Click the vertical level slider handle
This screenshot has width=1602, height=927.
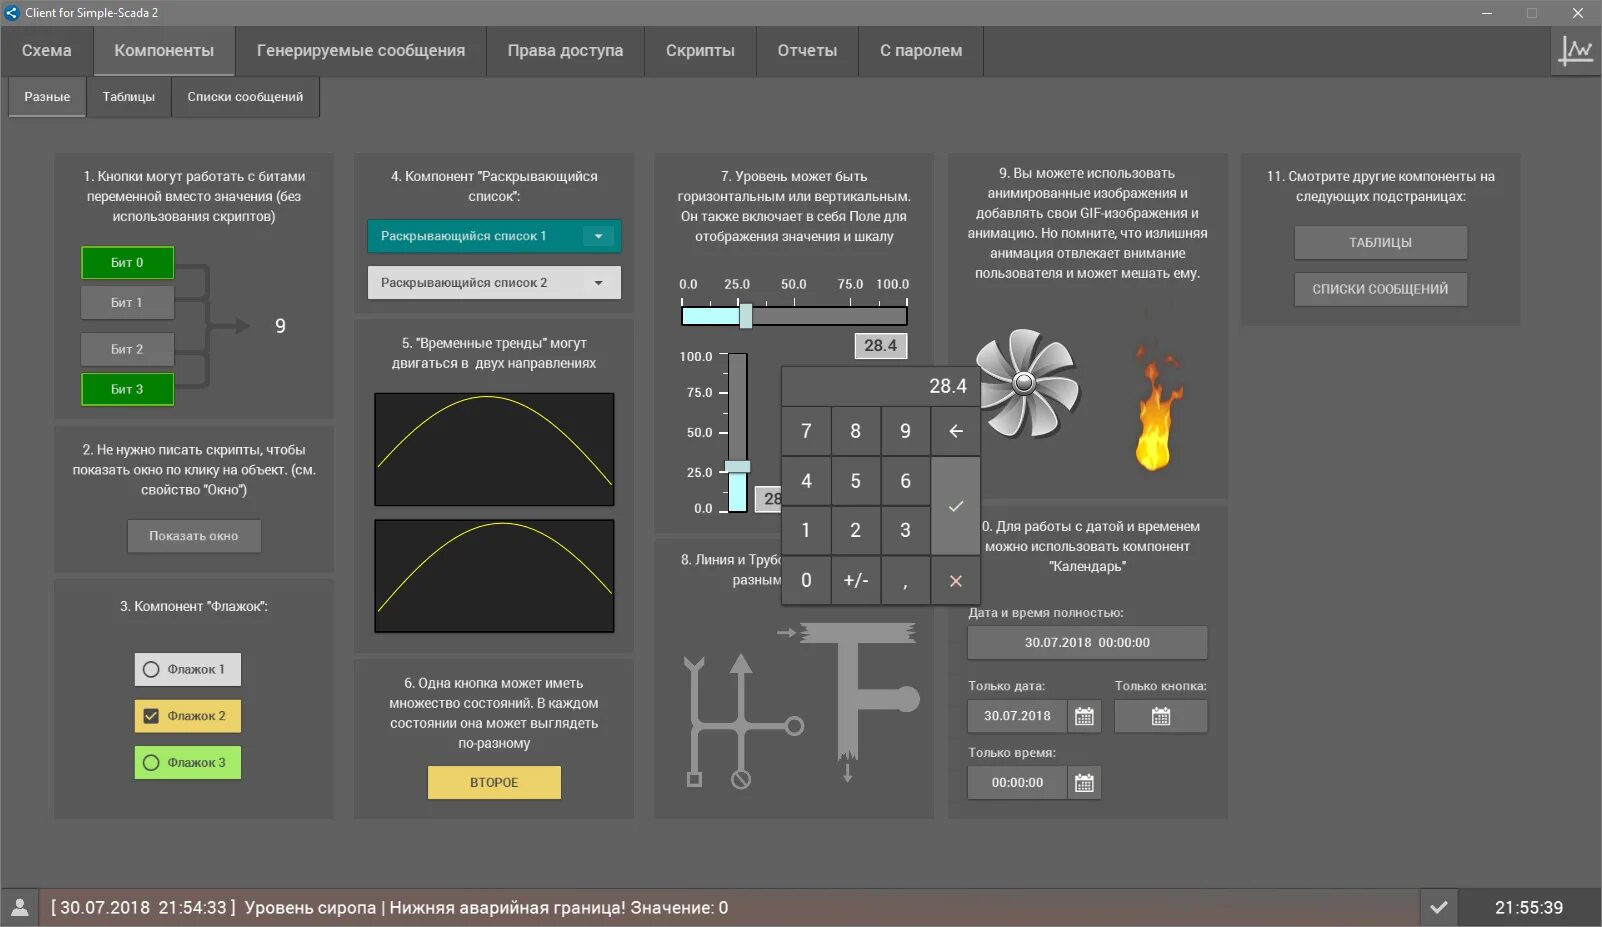[x=738, y=467]
